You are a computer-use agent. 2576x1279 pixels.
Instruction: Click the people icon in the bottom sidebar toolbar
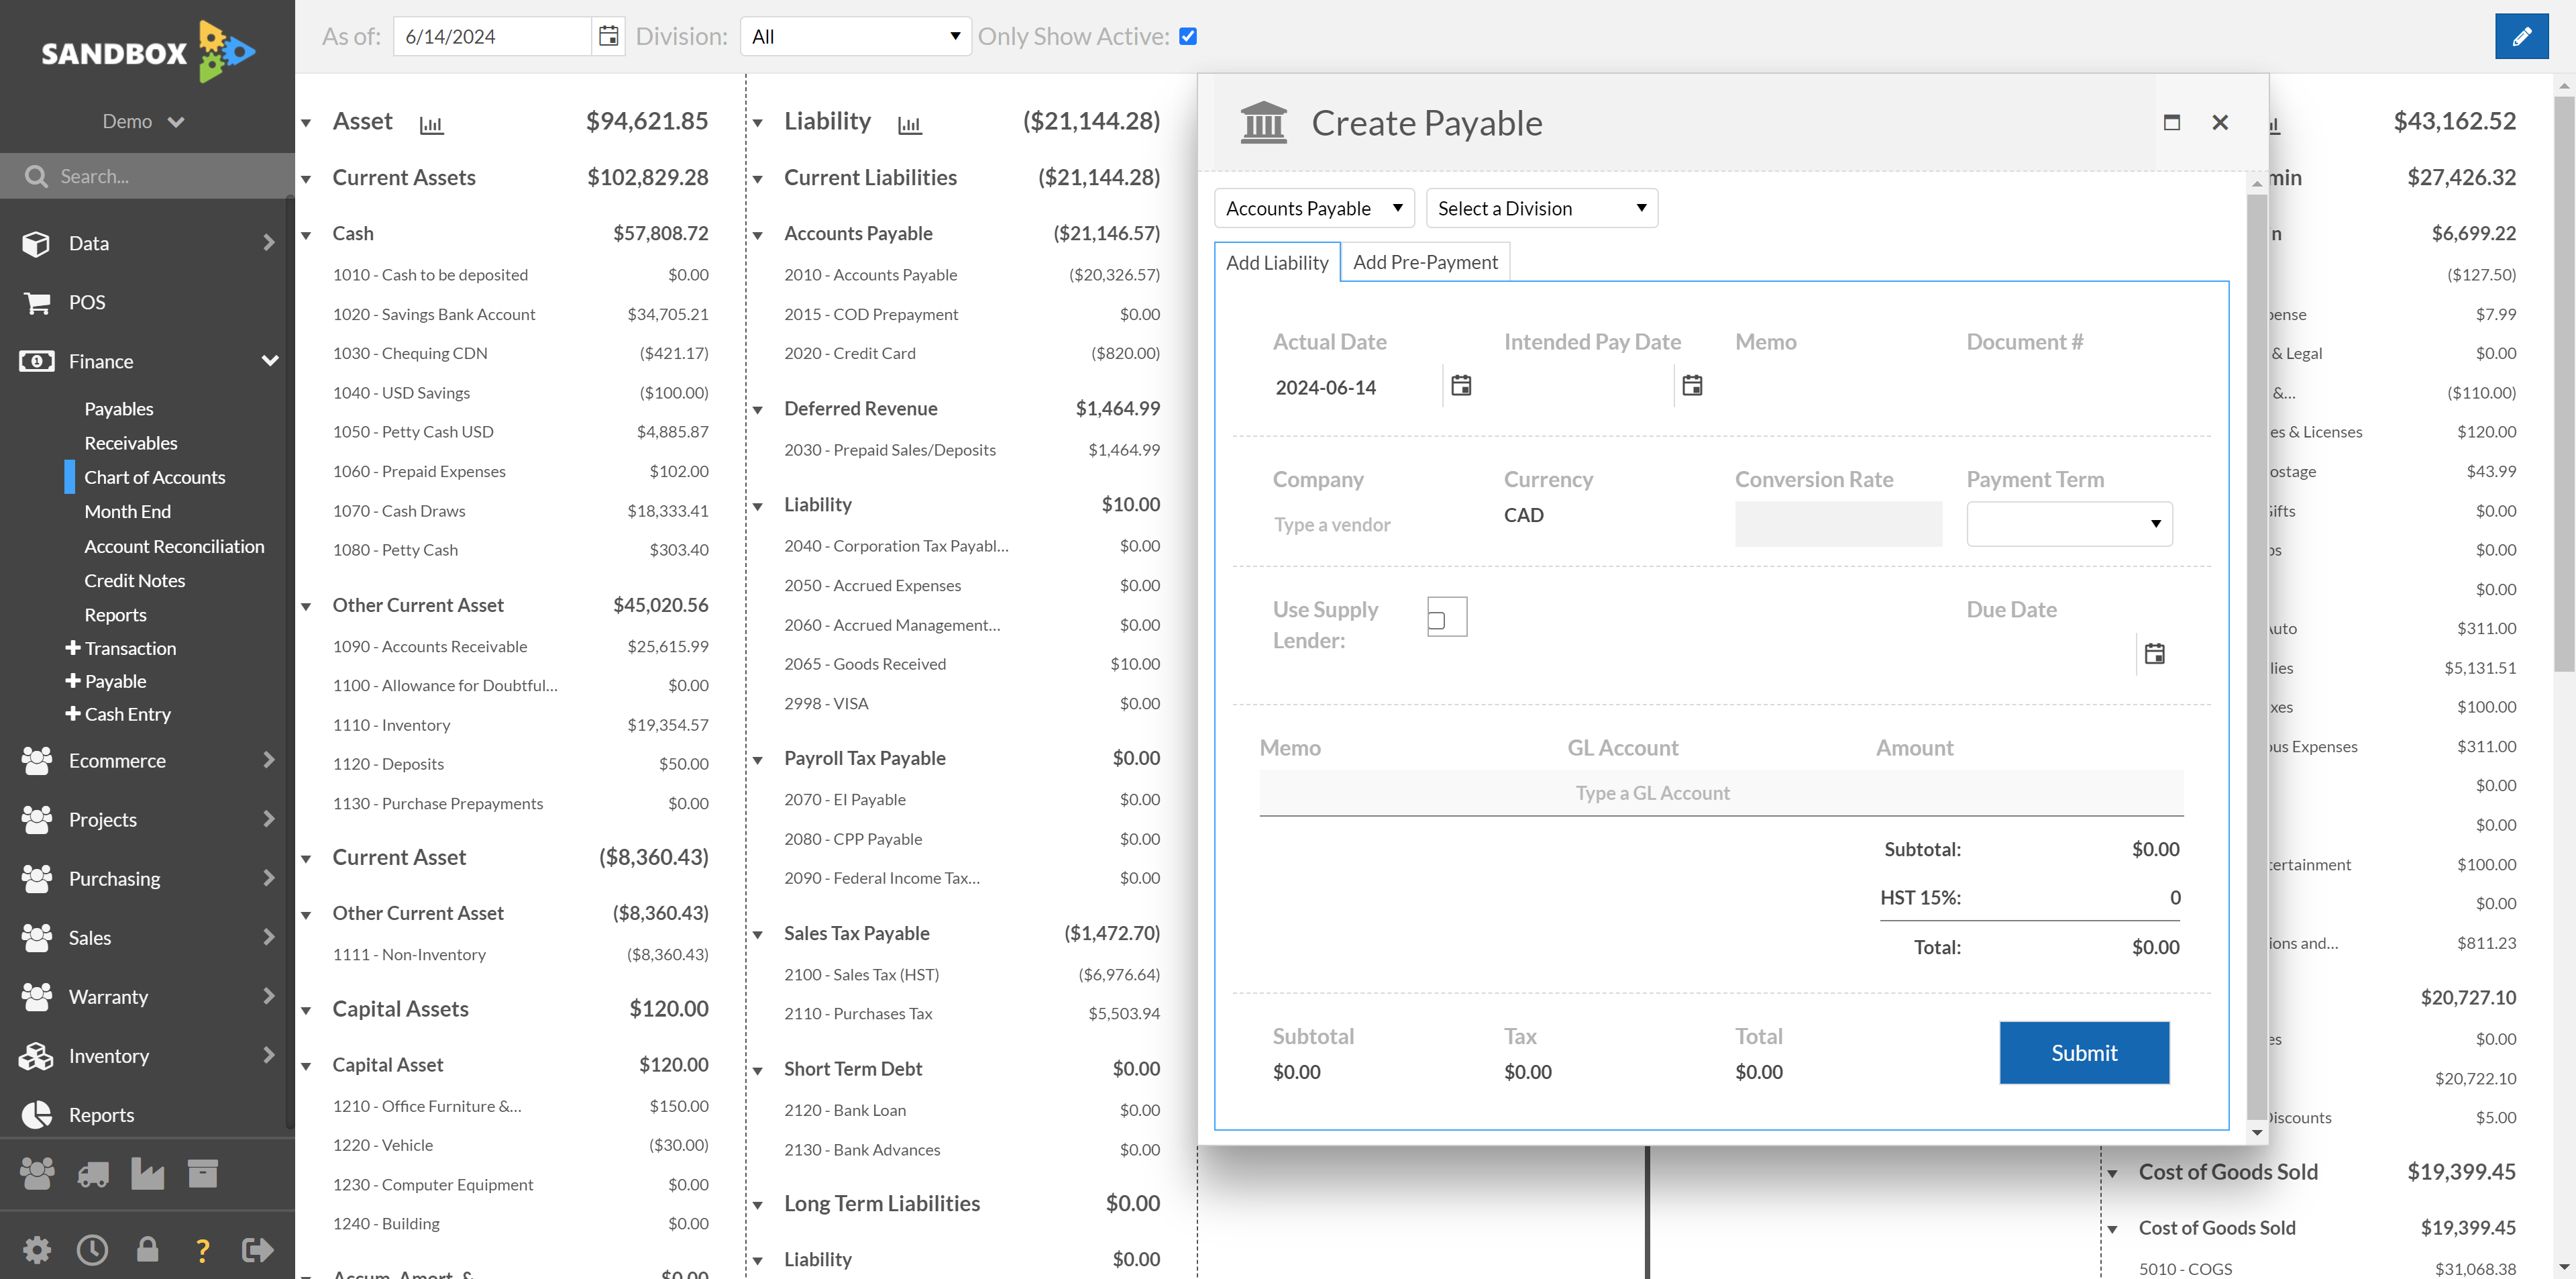(38, 1173)
